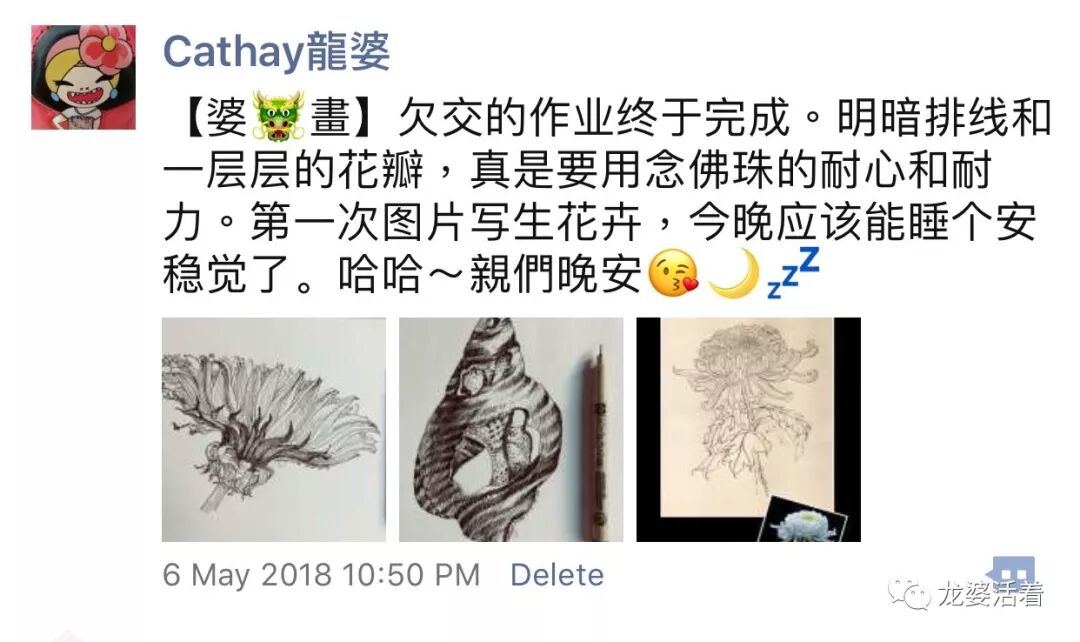Click the post text 欠交的作业终于完成

pyautogui.click(x=594, y=117)
